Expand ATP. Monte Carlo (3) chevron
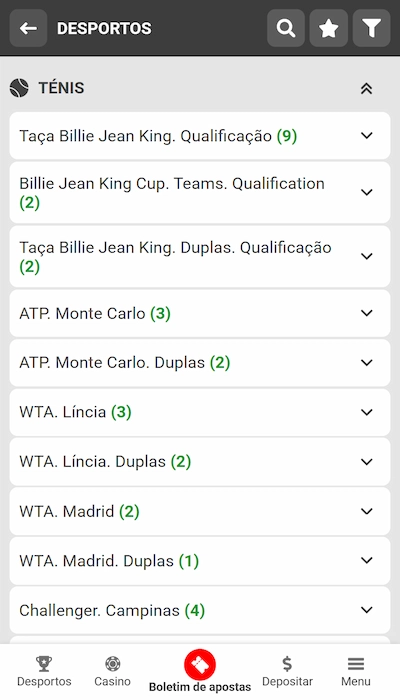The height and width of the screenshot is (700, 400). (x=367, y=313)
